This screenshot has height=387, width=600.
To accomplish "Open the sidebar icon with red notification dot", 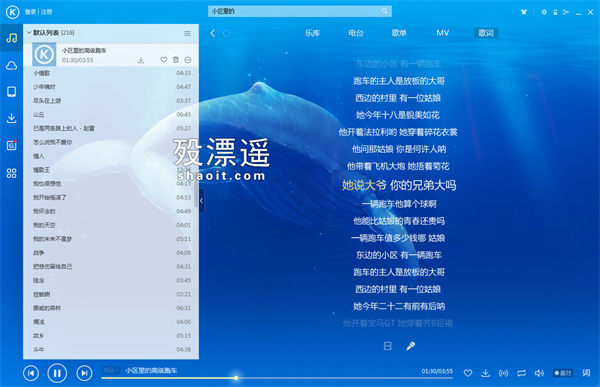I will click(x=11, y=145).
